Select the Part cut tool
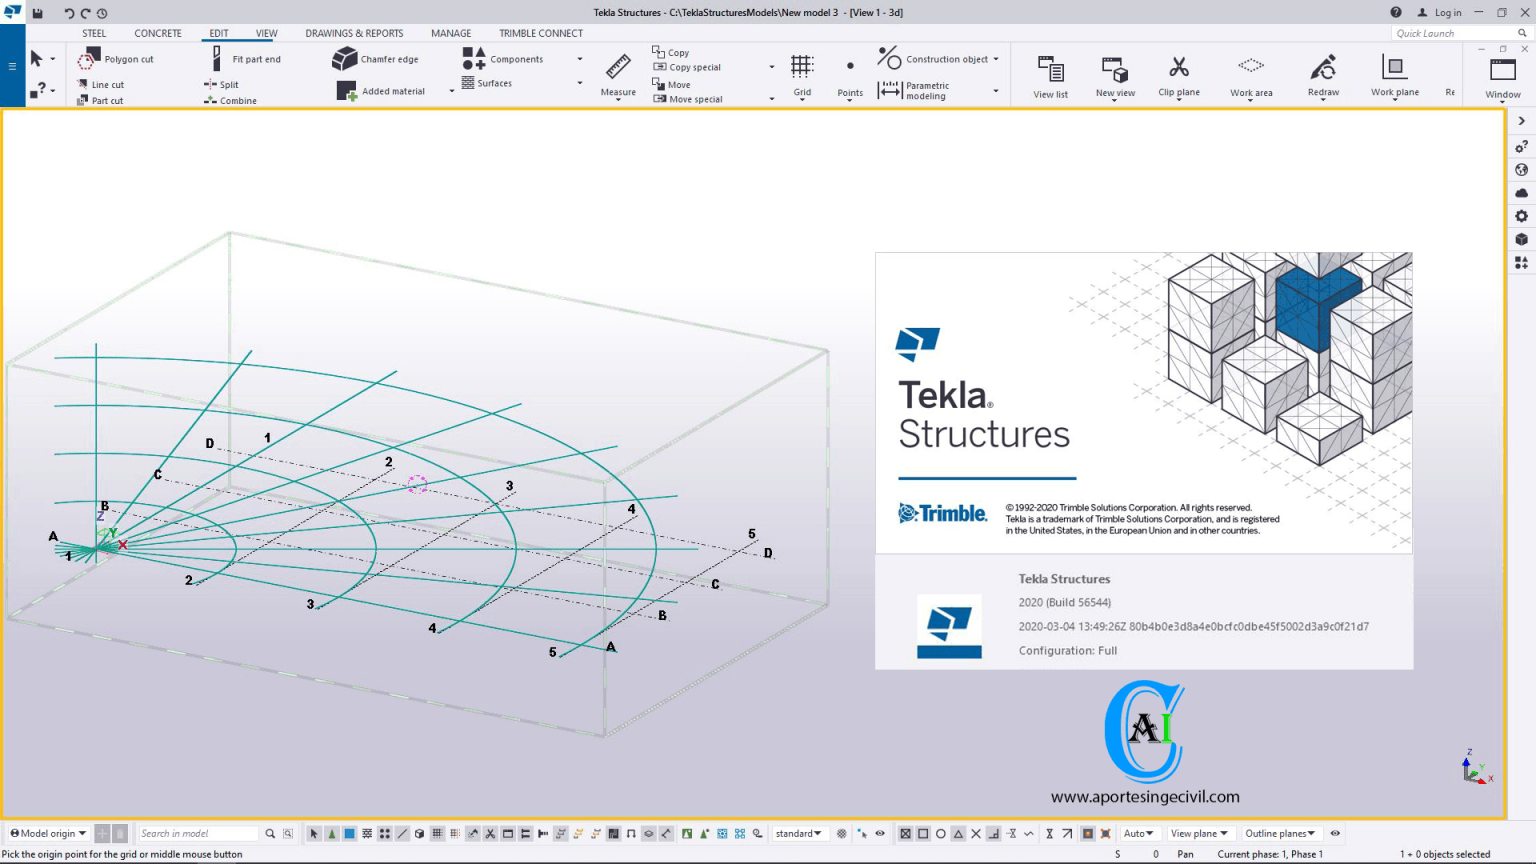Viewport: 1536px width, 864px height. [100, 100]
